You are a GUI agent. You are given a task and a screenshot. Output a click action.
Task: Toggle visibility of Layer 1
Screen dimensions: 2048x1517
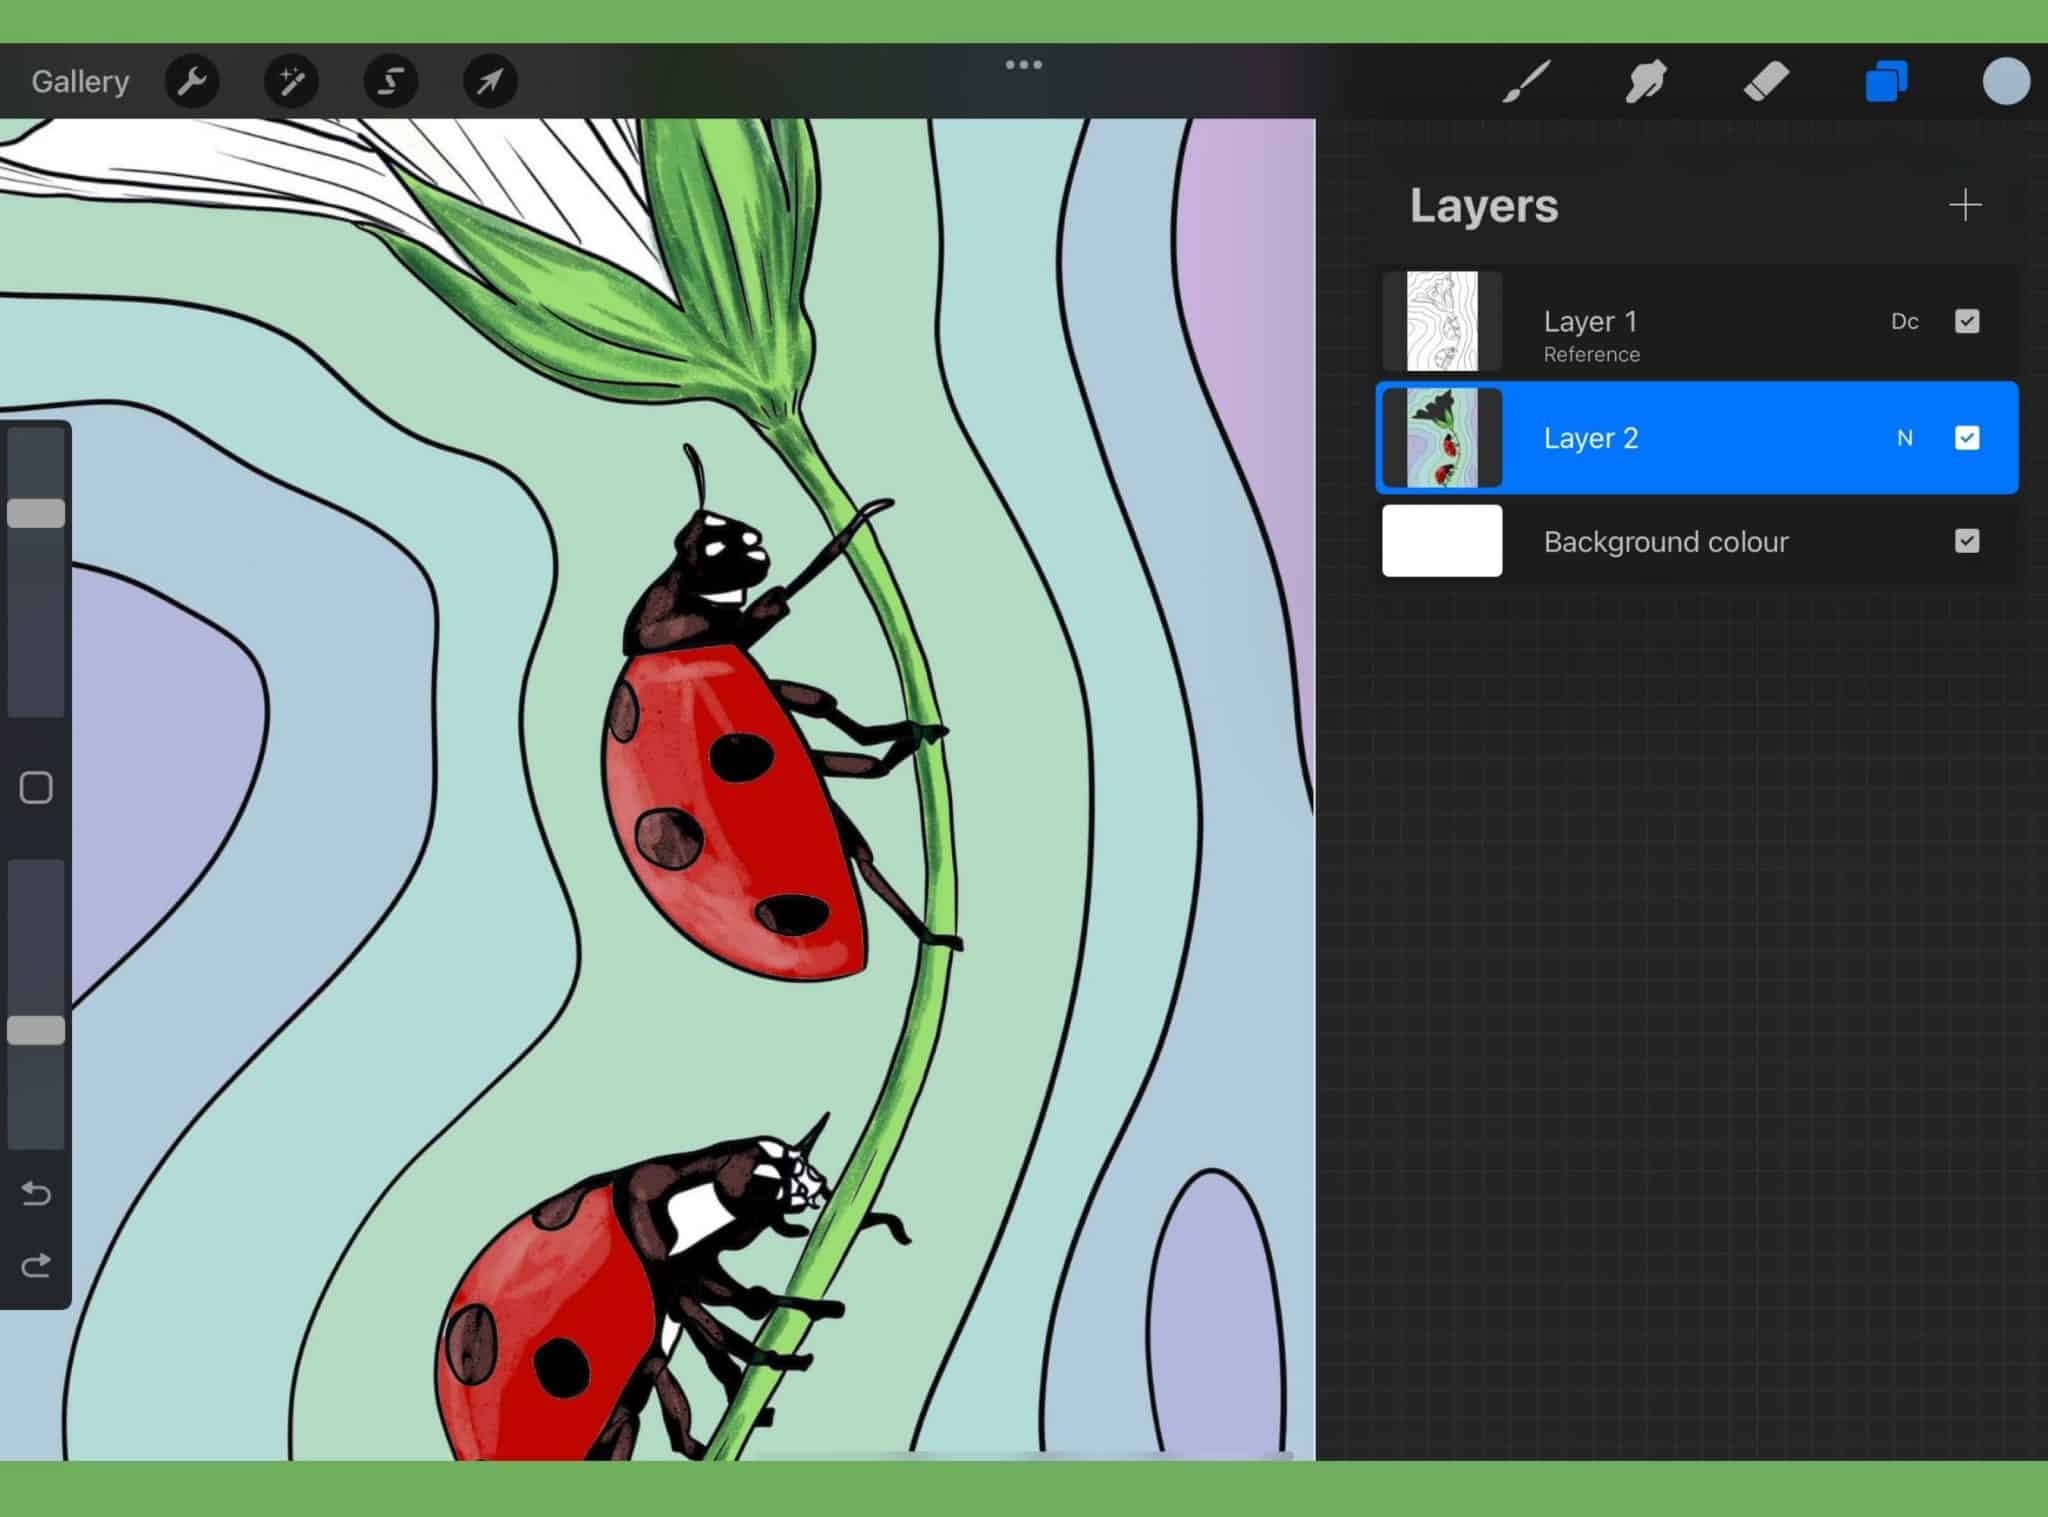point(1967,321)
